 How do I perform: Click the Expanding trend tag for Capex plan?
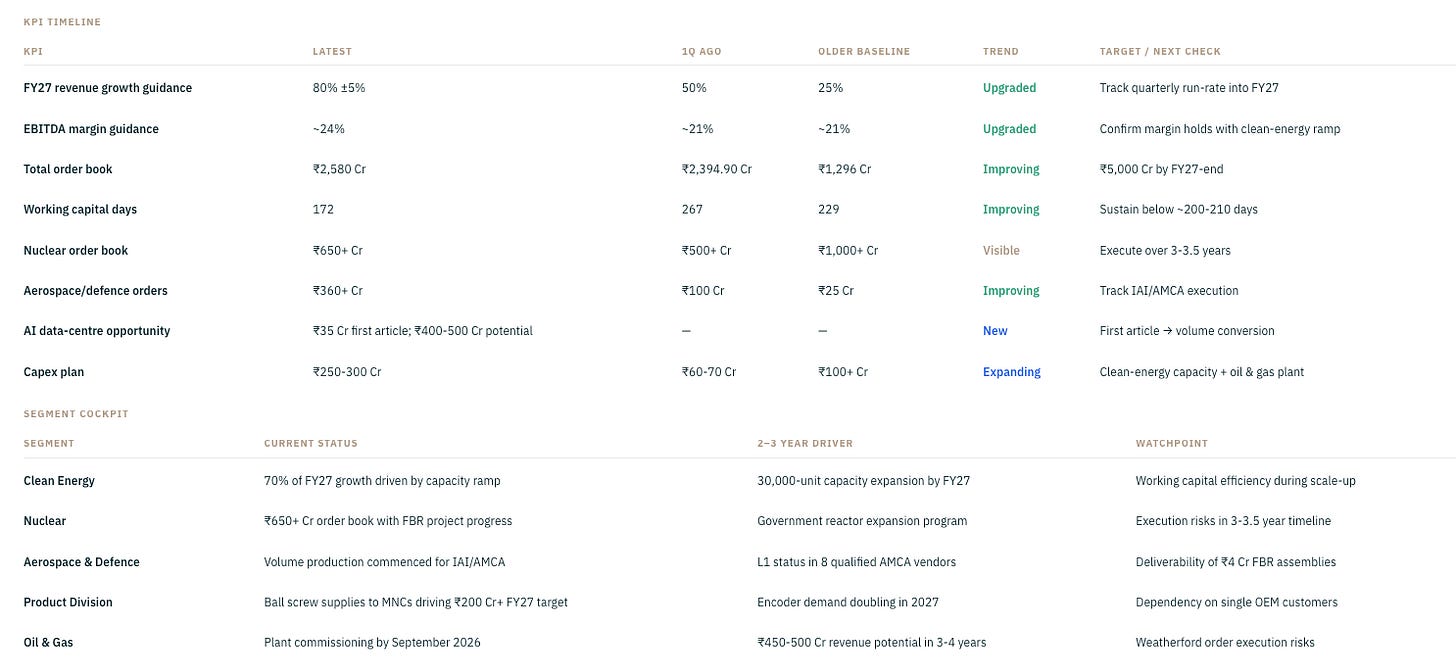pos(1011,372)
